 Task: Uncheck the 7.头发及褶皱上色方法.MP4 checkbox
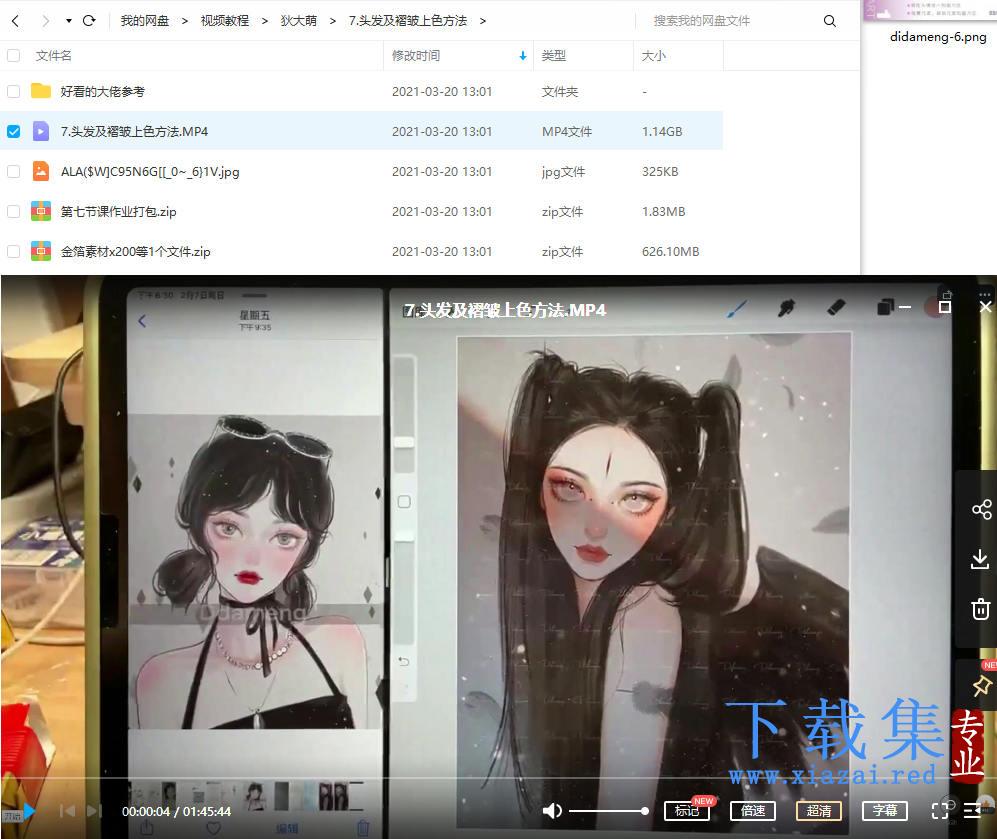click(13, 132)
